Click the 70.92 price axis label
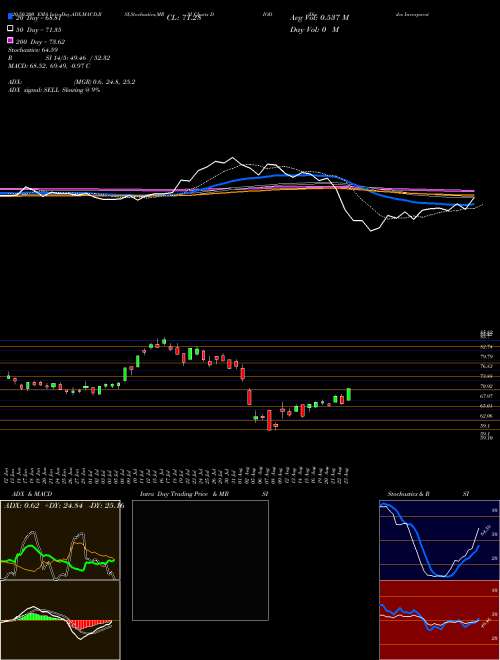This screenshot has height=660, width=500. point(487,386)
